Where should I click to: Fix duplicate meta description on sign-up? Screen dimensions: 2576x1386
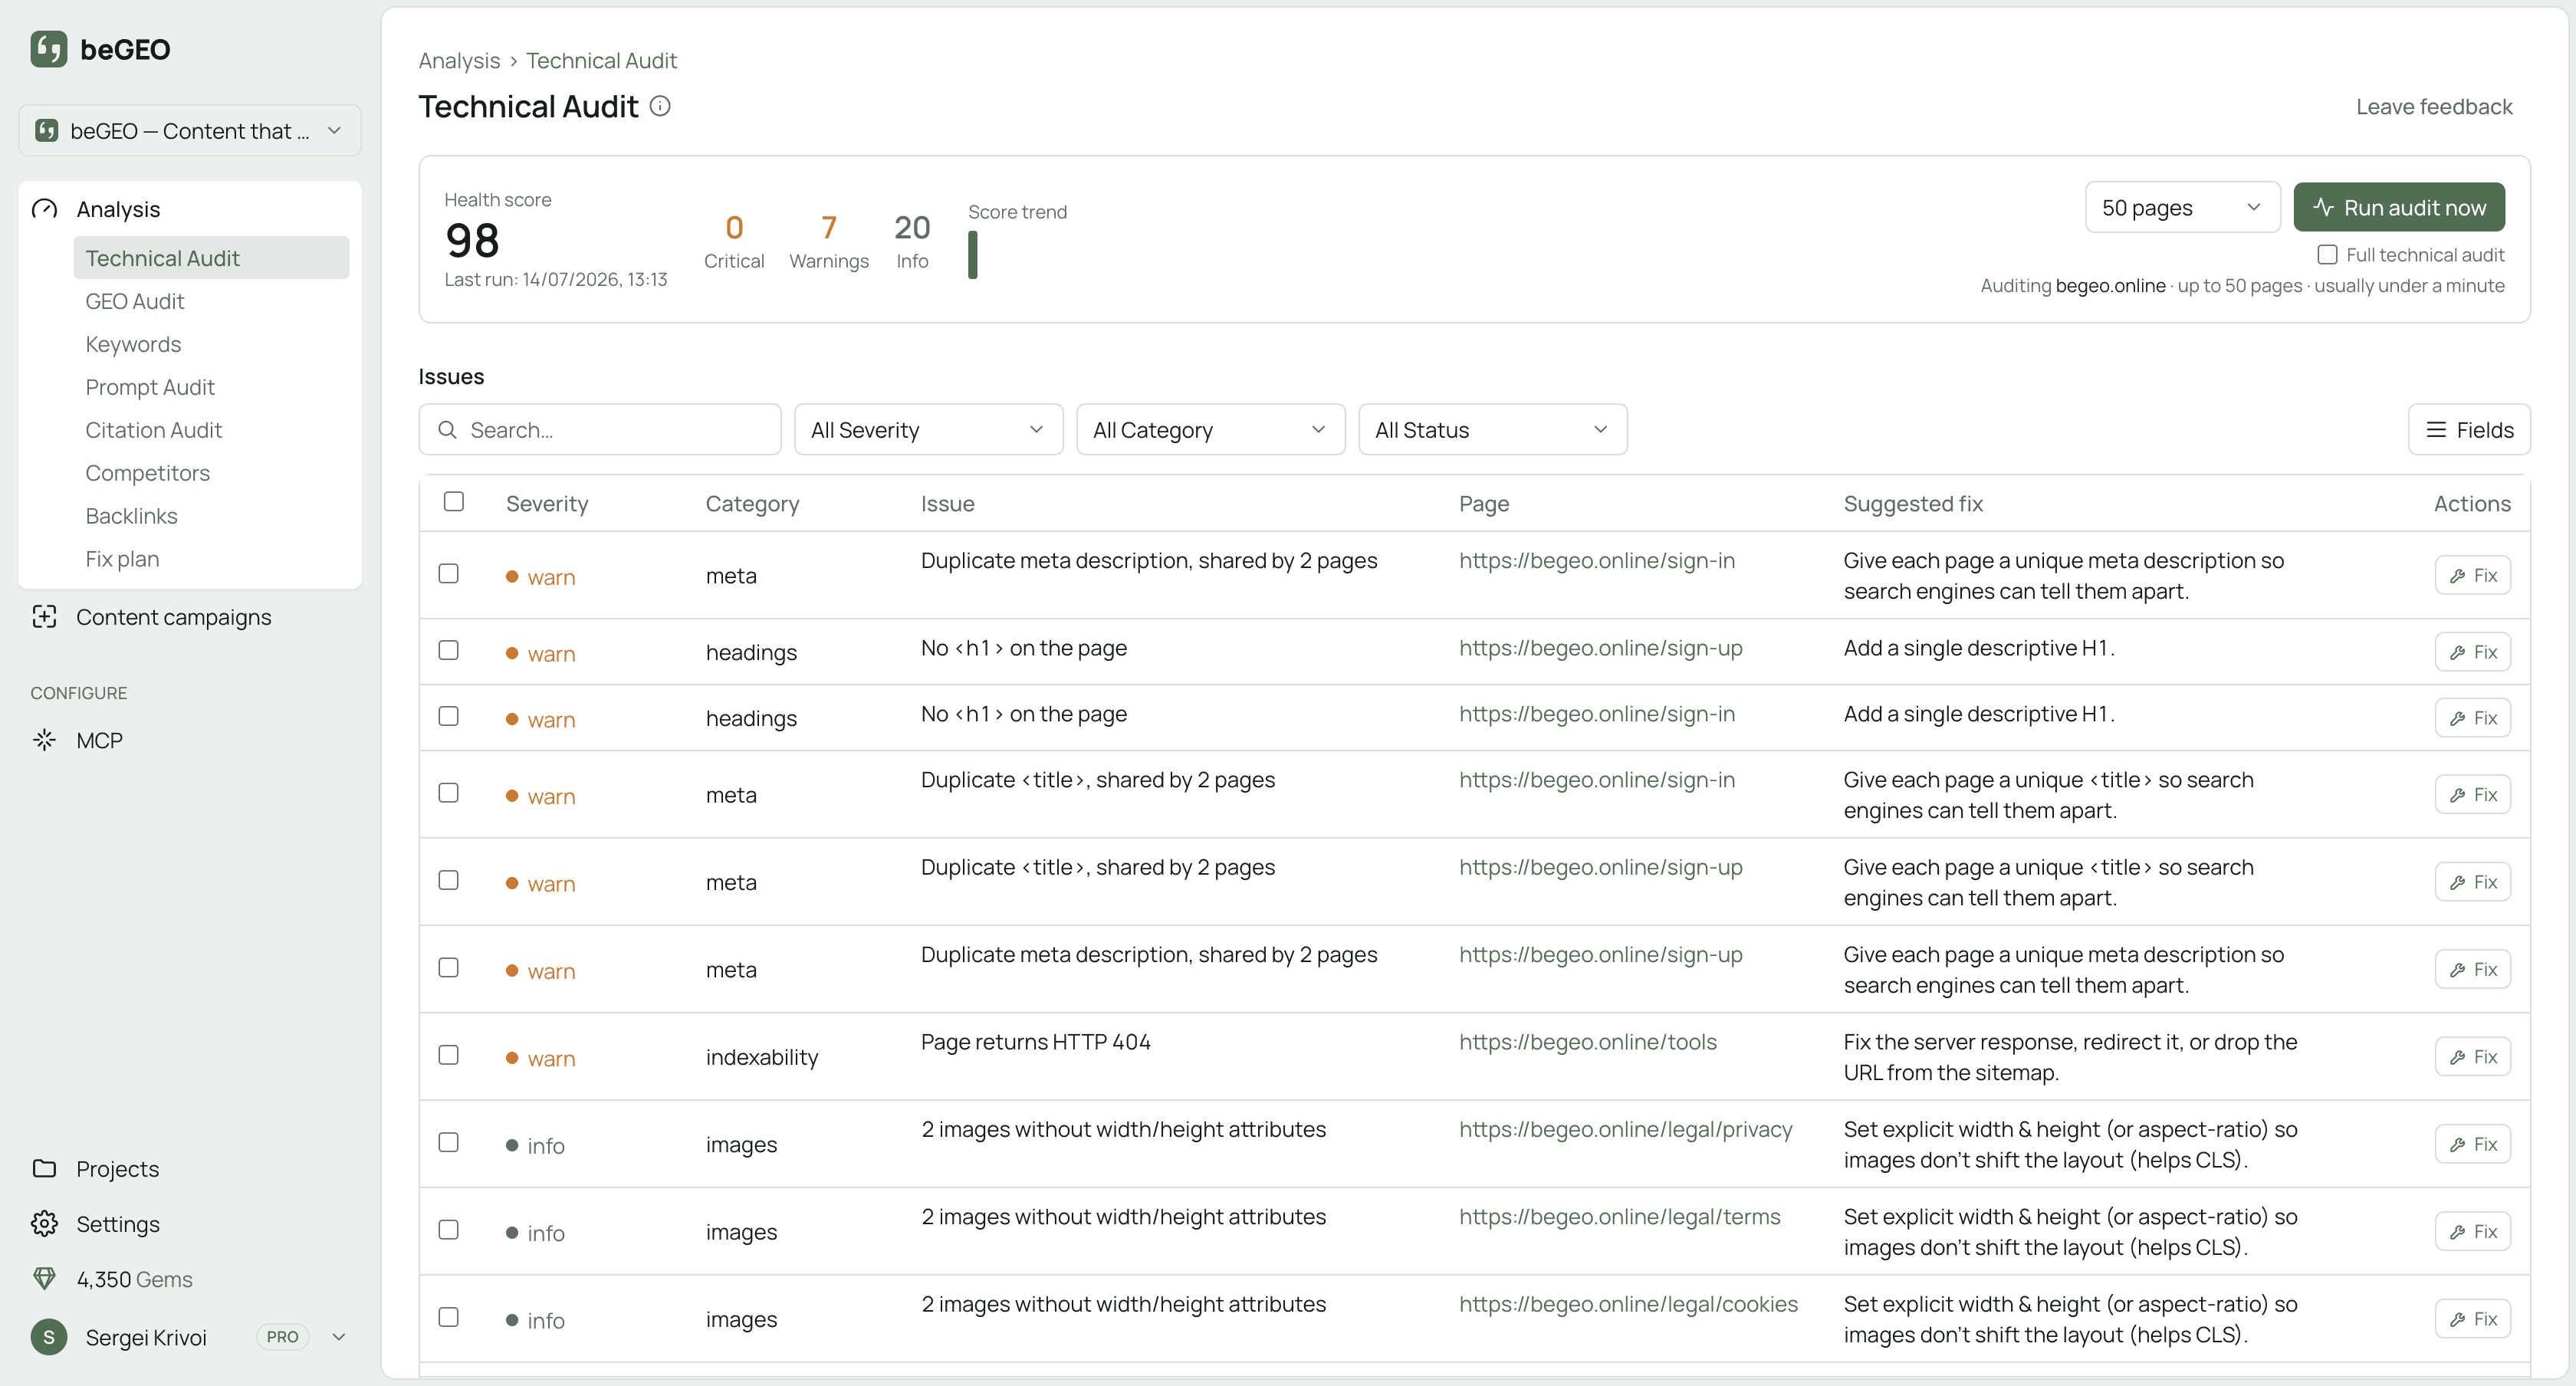tap(2472, 969)
